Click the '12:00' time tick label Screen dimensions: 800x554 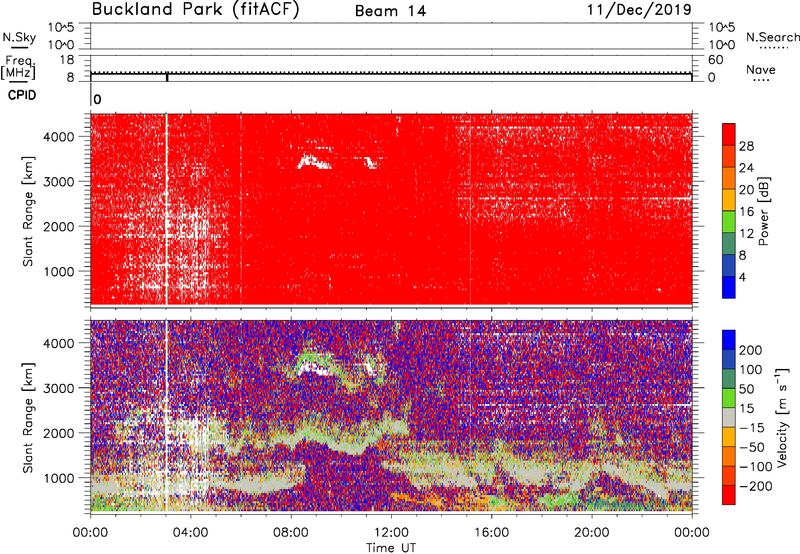coord(391,533)
